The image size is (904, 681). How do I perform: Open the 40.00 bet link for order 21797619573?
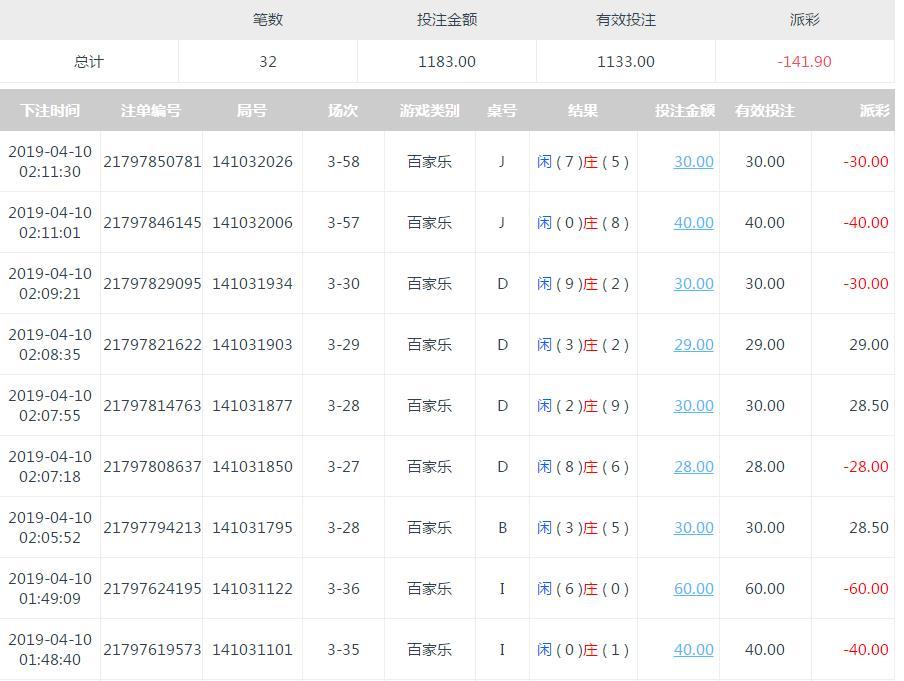tap(694, 650)
